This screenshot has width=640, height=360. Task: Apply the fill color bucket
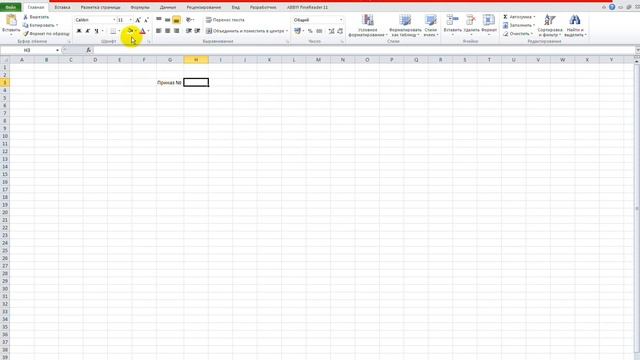click(130, 31)
